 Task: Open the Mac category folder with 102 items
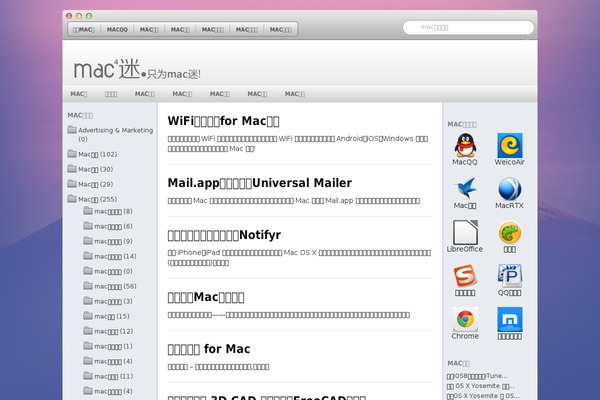tap(92, 154)
